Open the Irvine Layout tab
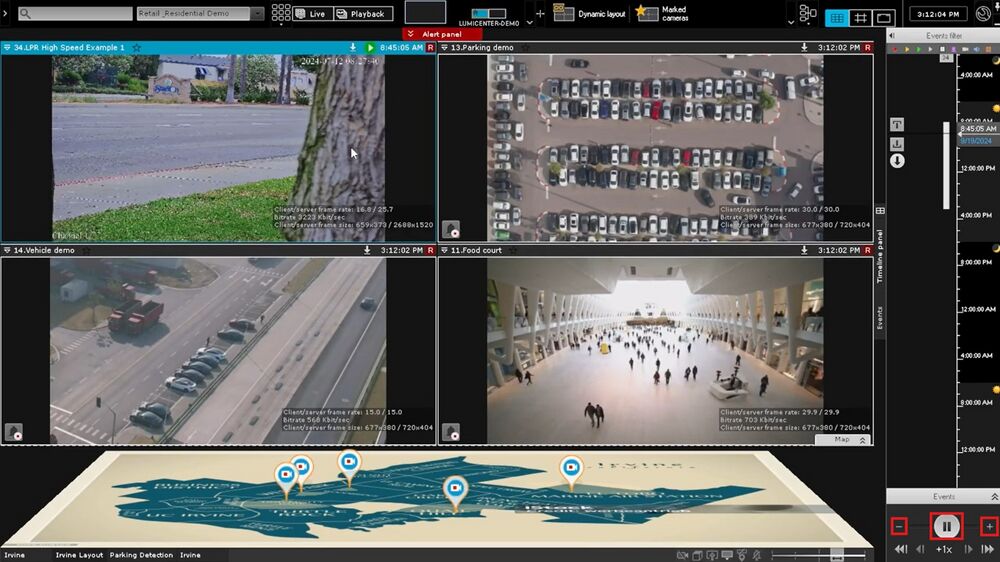 tap(79, 555)
